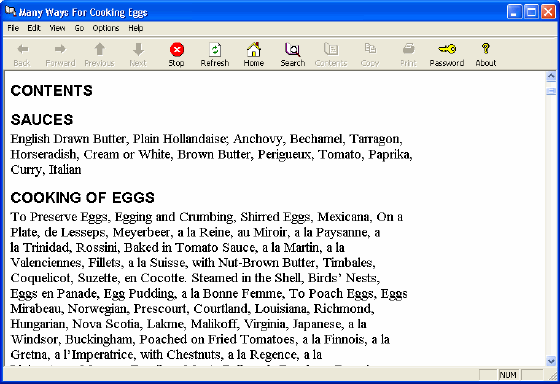Click the text 'Poached on Fried Tomatoes'
The image size is (560, 384).
[217, 340]
